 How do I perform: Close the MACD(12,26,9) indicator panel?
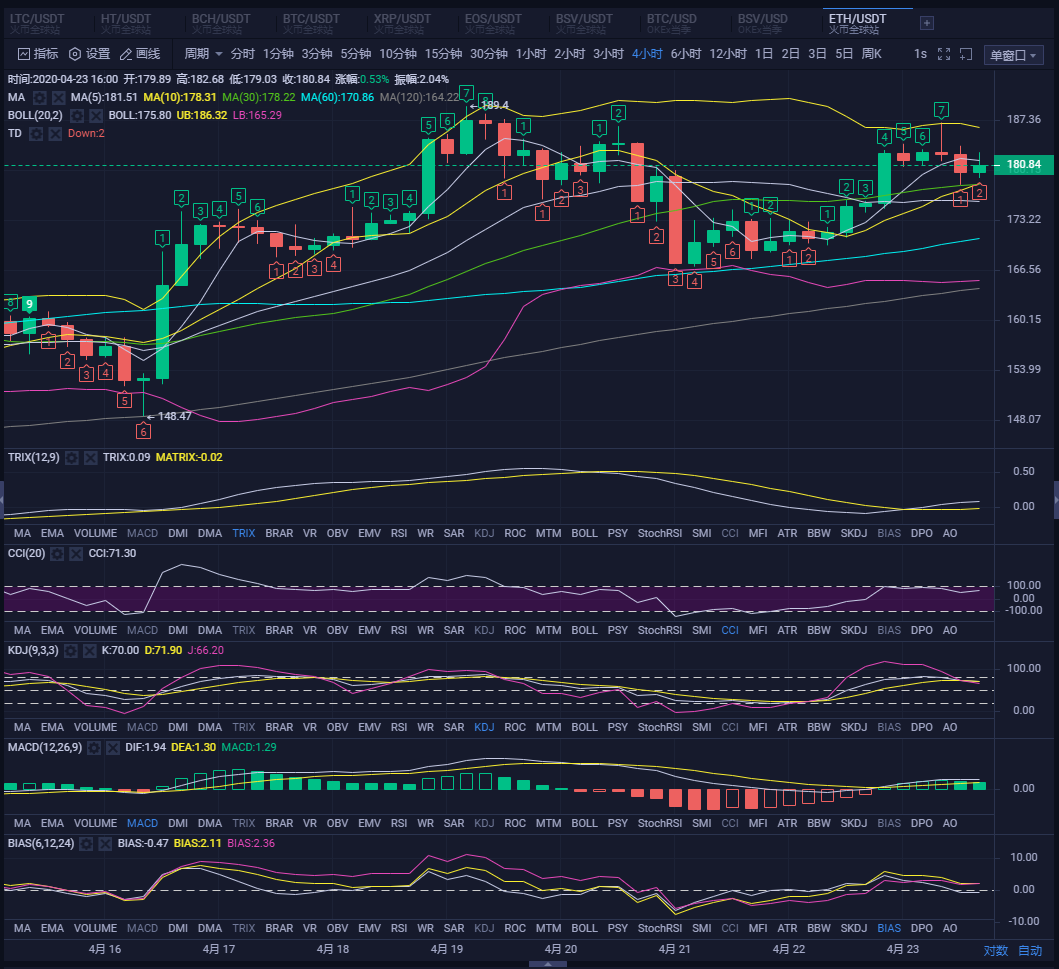[113, 747]
